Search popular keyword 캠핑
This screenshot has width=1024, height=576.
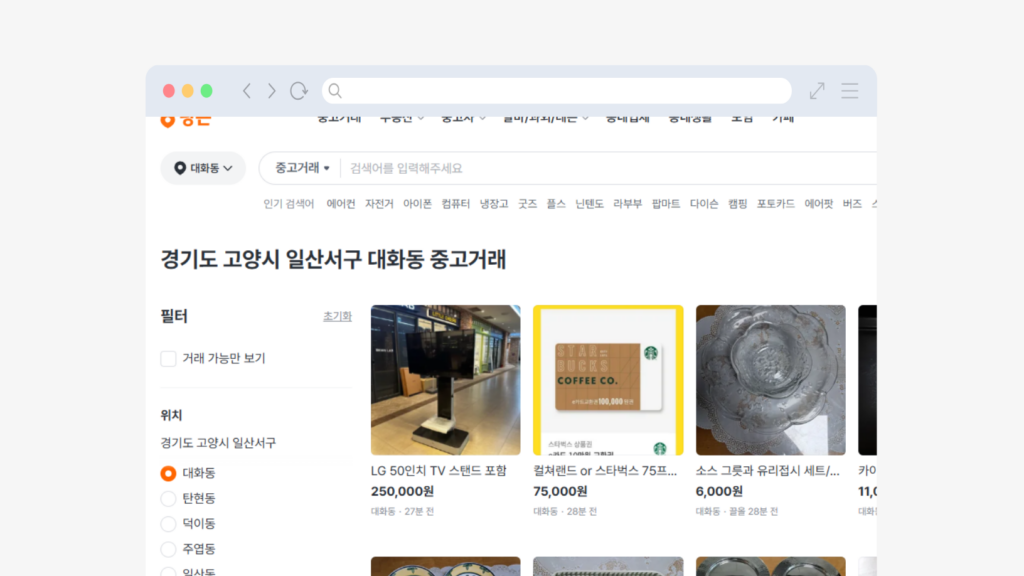point(738,204)
